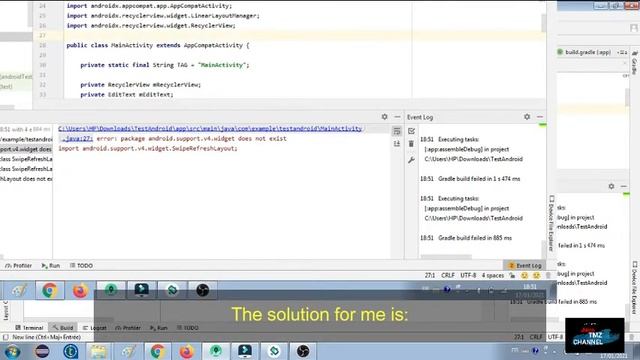Select '/example/testandroi' build tree row
Screen dimensions: 640x360
(26, 140)
